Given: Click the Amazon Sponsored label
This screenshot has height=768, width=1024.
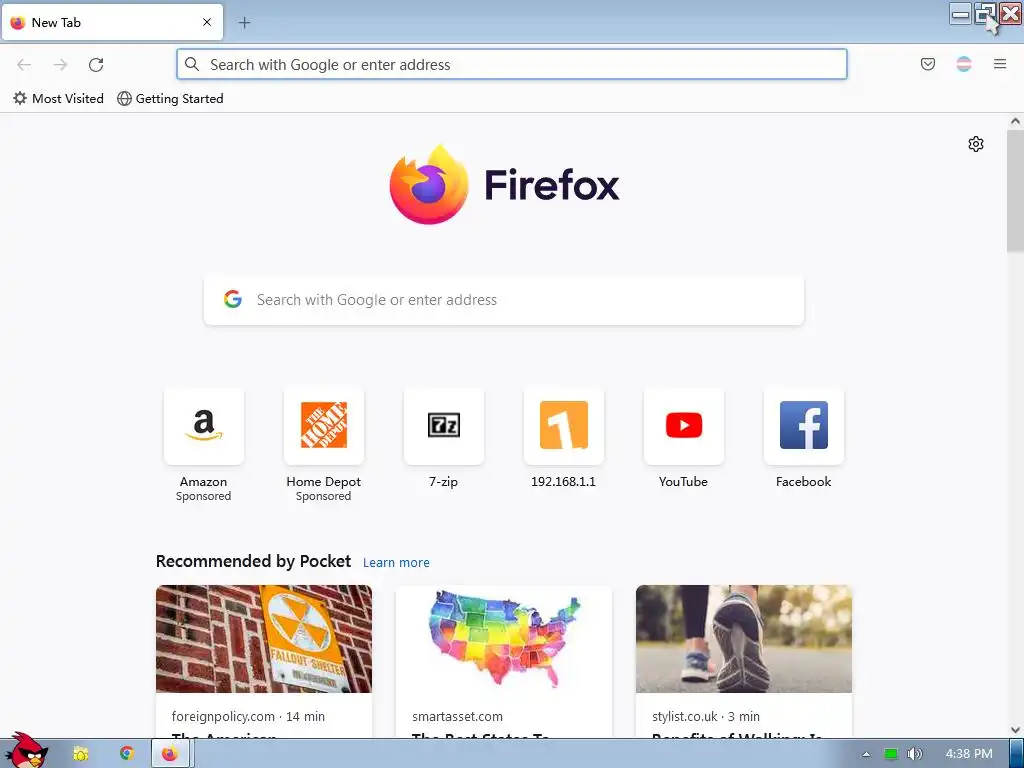Looking at the screenshot, I should click(203, 496).
